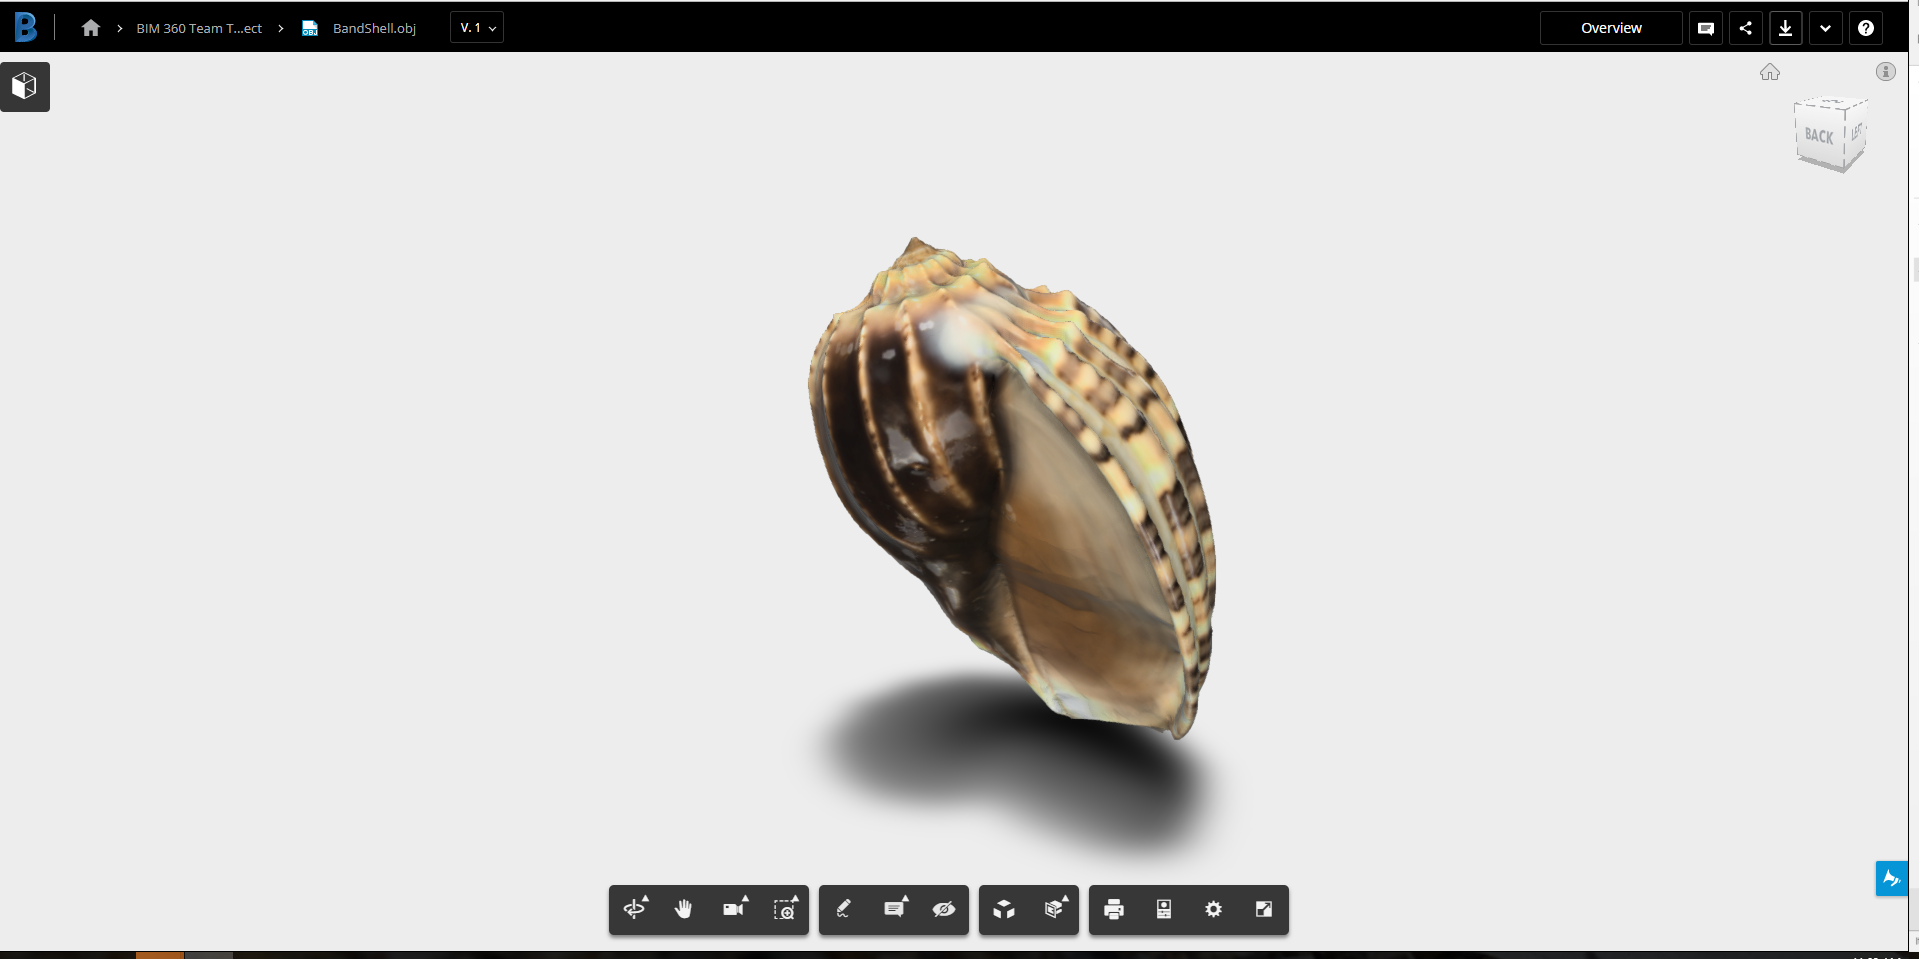Open the BandShell.obj breadcrumb item
The image size is (1919, 959).
coord(375,27)
